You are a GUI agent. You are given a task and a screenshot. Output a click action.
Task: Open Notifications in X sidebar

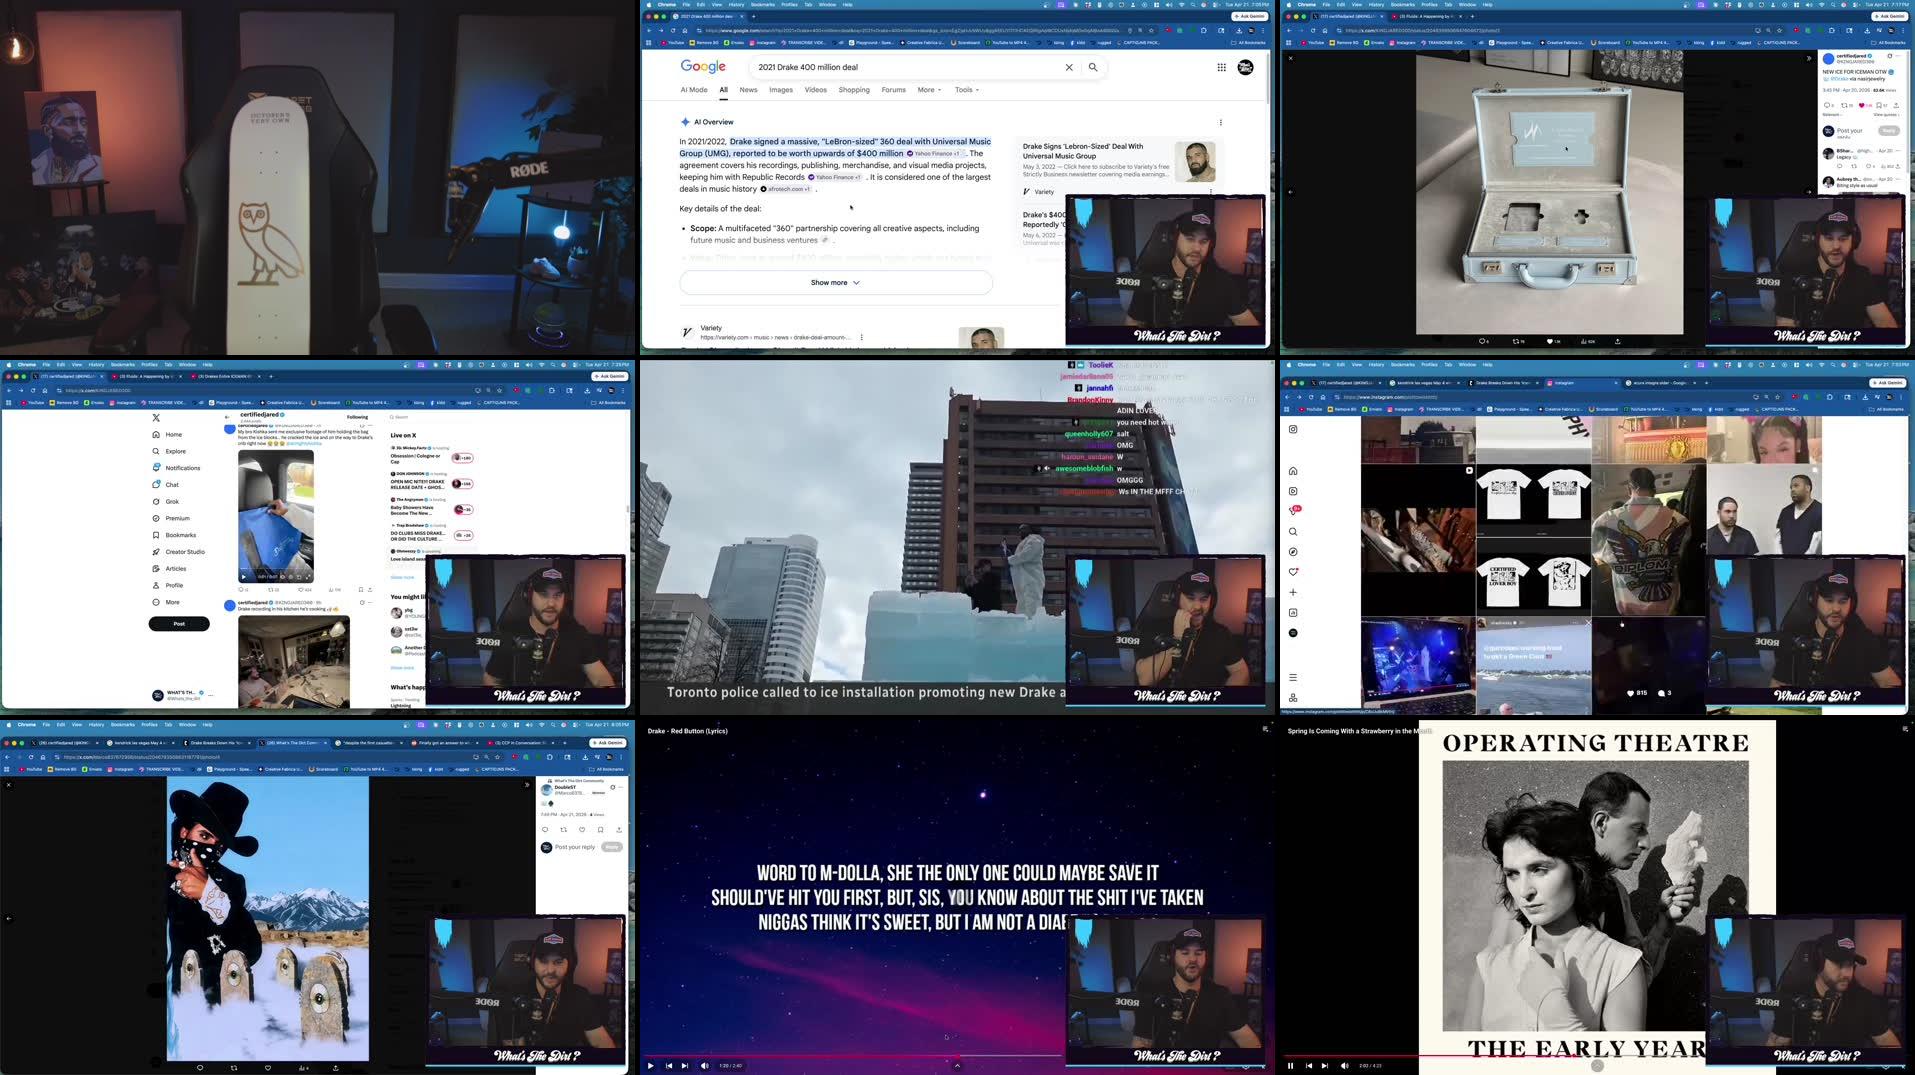[176, 468]
